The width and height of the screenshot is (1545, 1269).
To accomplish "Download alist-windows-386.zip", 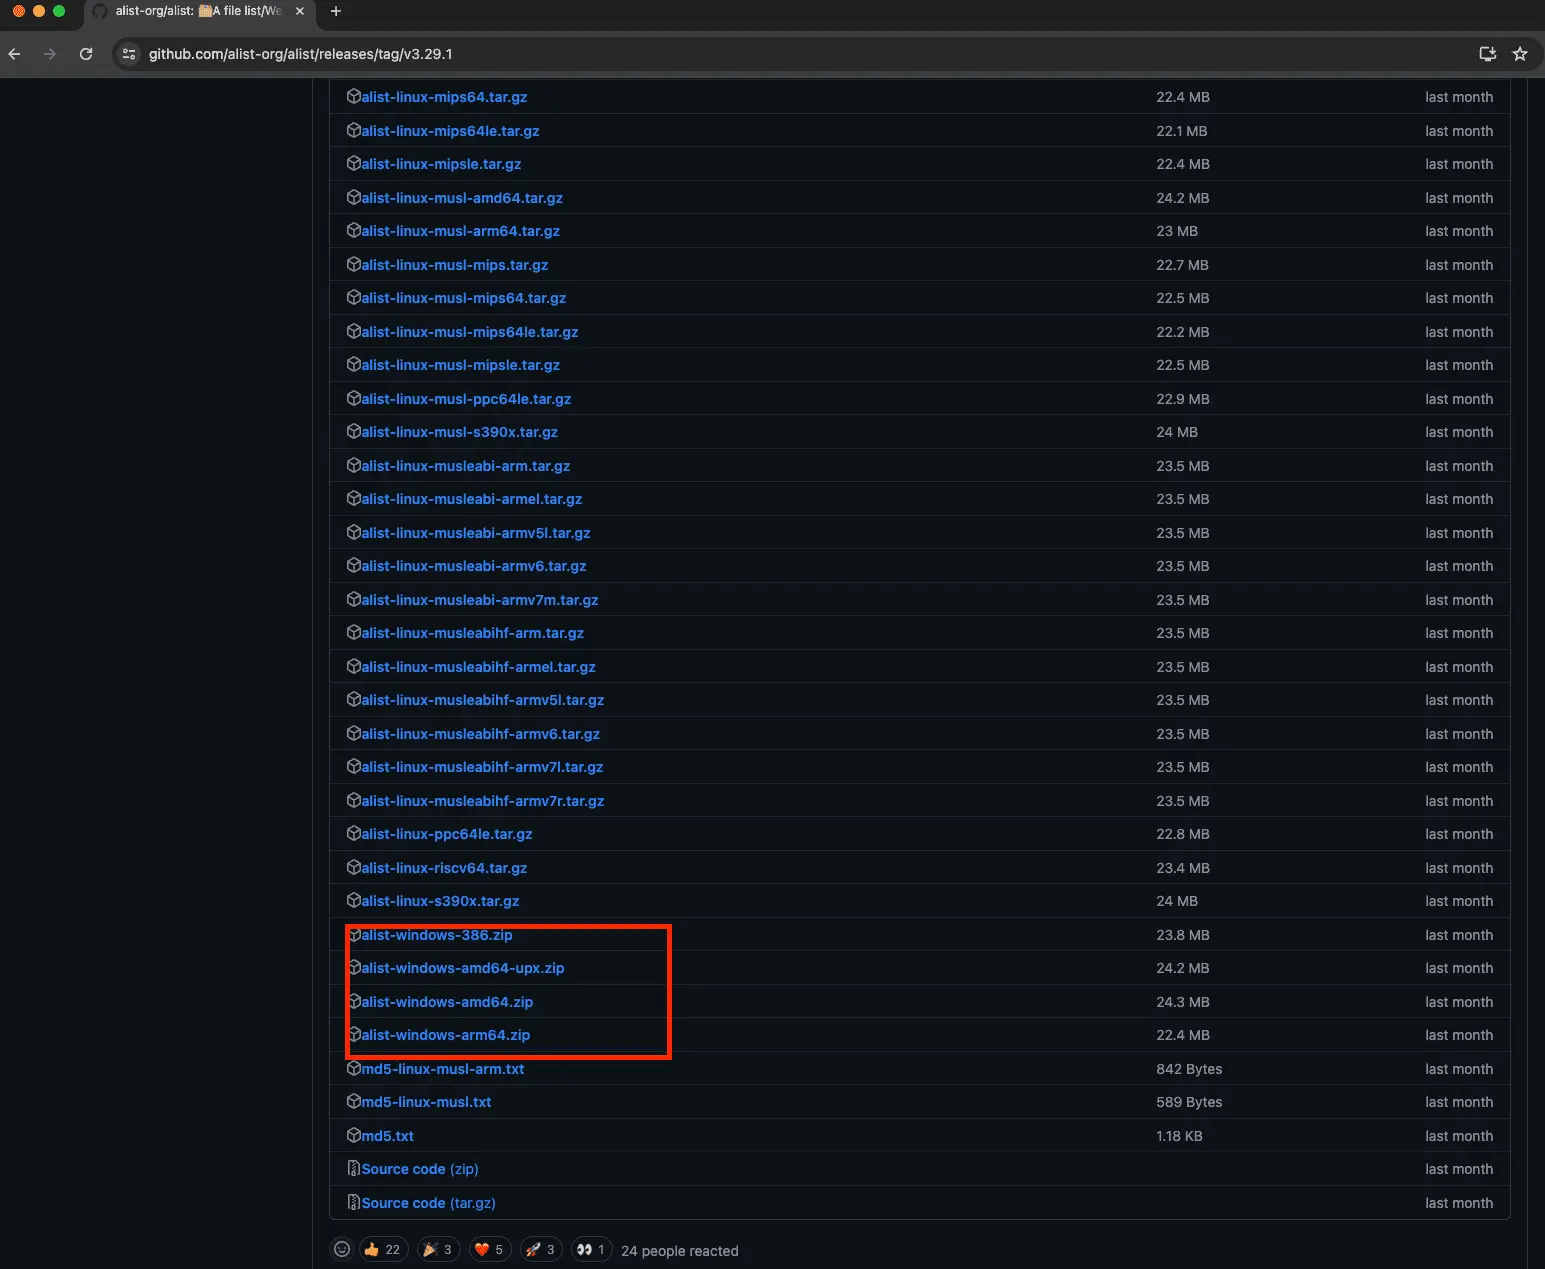I will [x=437, y=935].
